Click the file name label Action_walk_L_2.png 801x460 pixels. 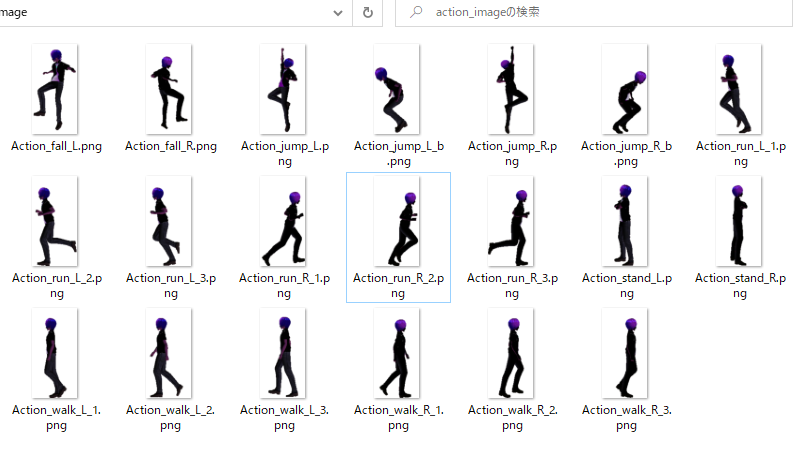(170, 418)
